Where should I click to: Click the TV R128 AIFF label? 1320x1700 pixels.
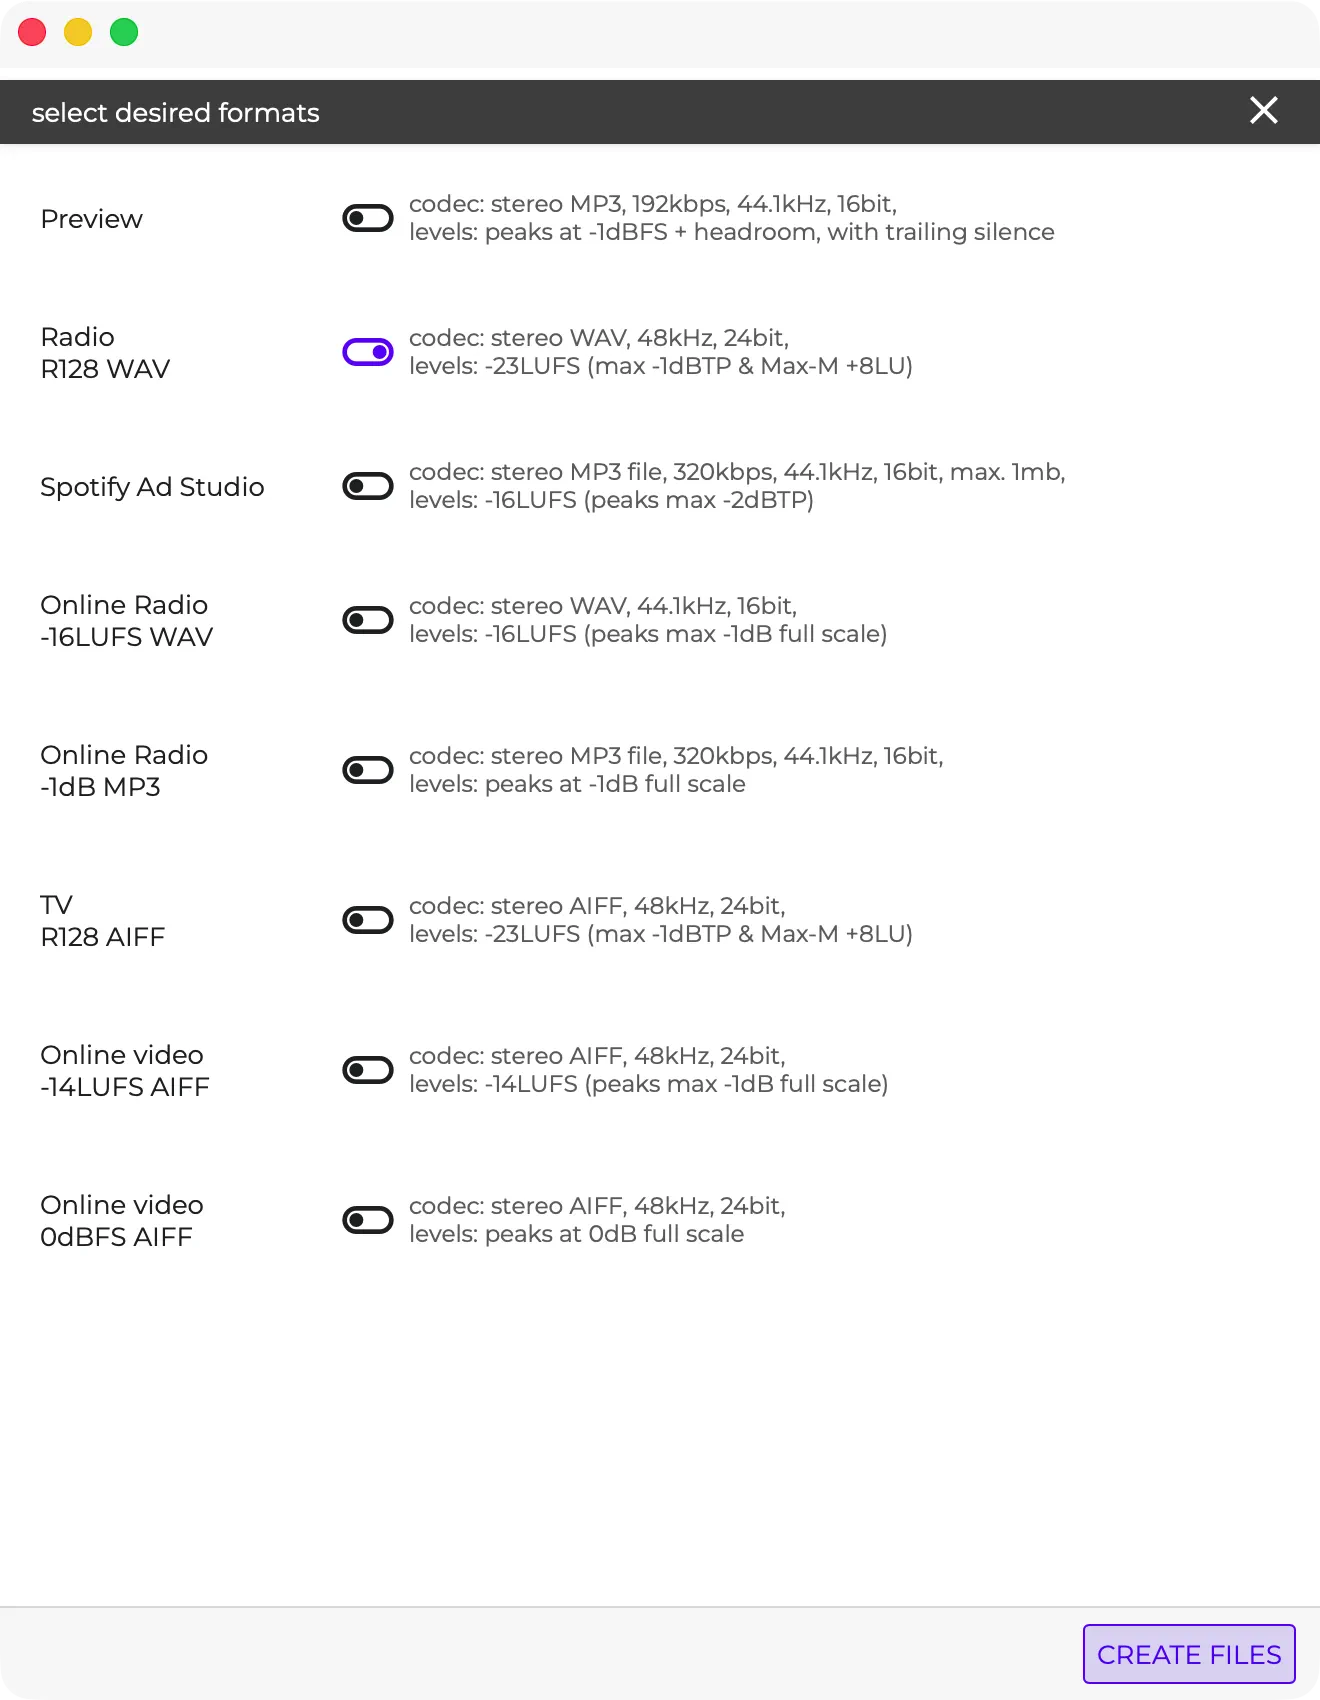point(102,920)
